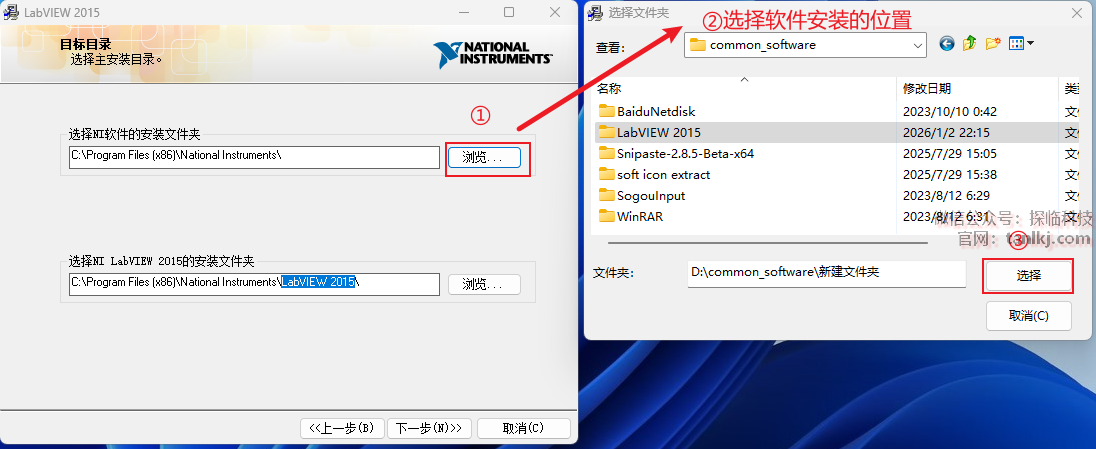Click 取消(C) in the LabVIEW installer

tap(524, 428)
